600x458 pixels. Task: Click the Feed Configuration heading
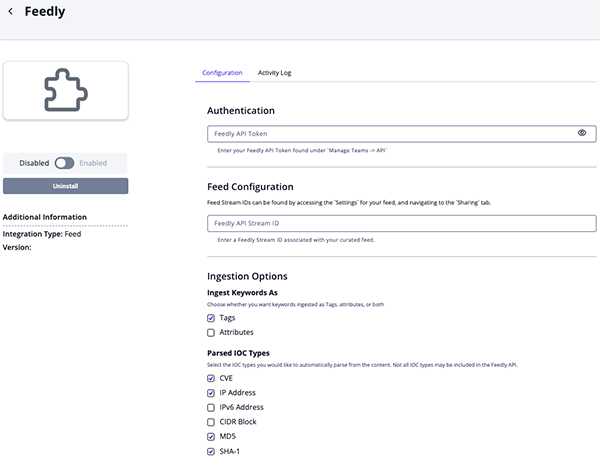(x=250, y=187)
